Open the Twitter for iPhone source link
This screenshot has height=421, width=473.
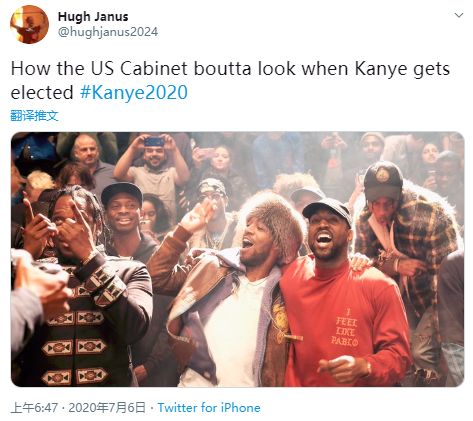pyautogui.click(x=209, y=408)
